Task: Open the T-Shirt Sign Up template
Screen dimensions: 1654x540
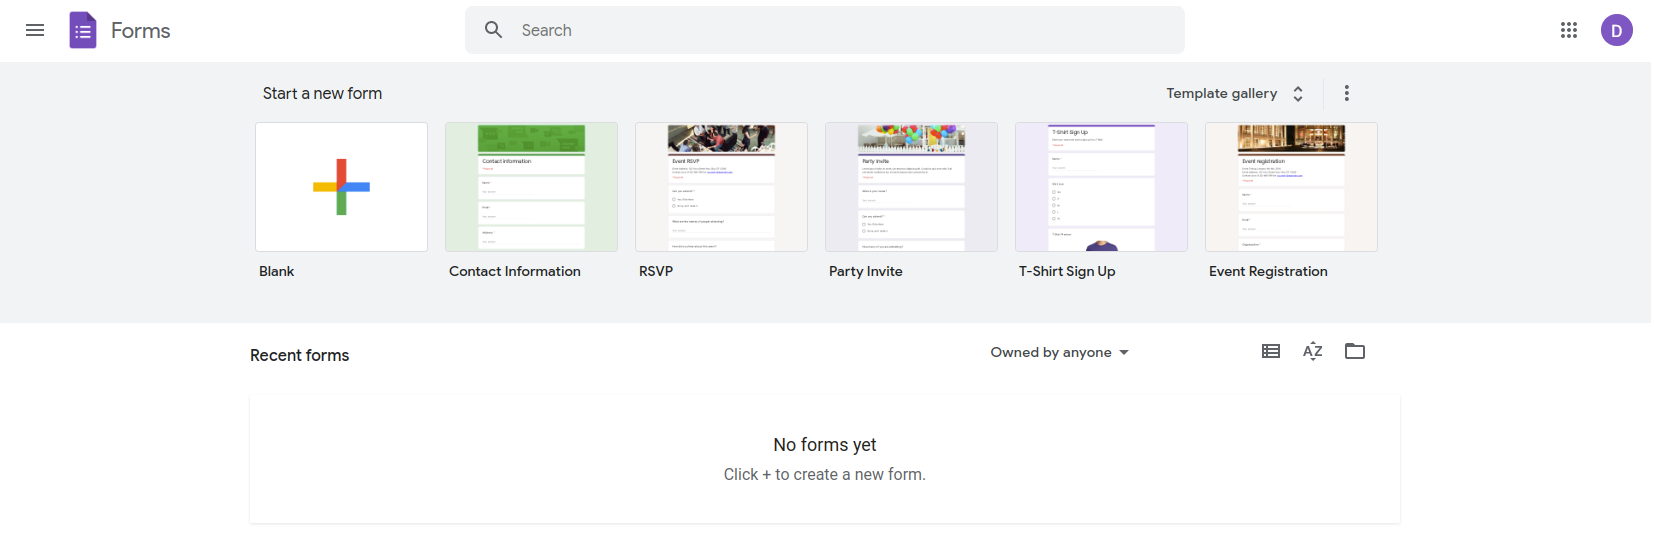Action: tap(1101, 187)
